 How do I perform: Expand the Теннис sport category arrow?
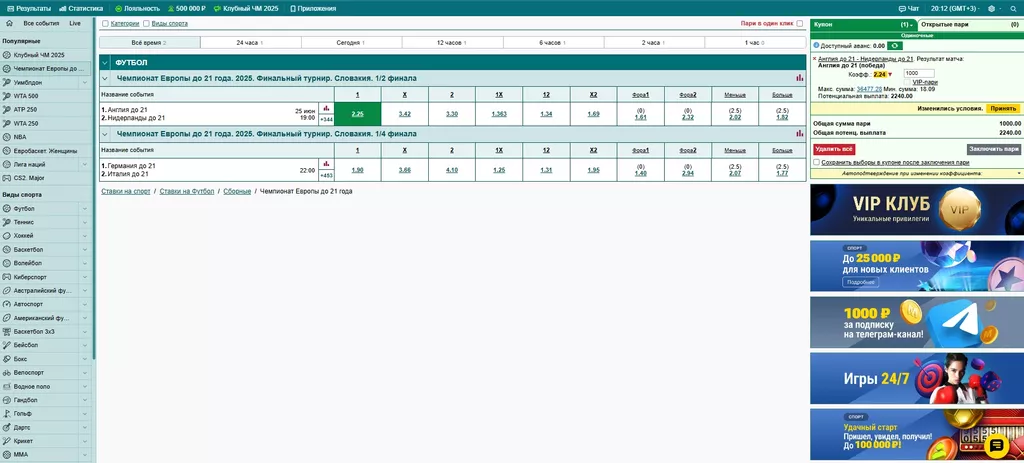tap(85, 221)
